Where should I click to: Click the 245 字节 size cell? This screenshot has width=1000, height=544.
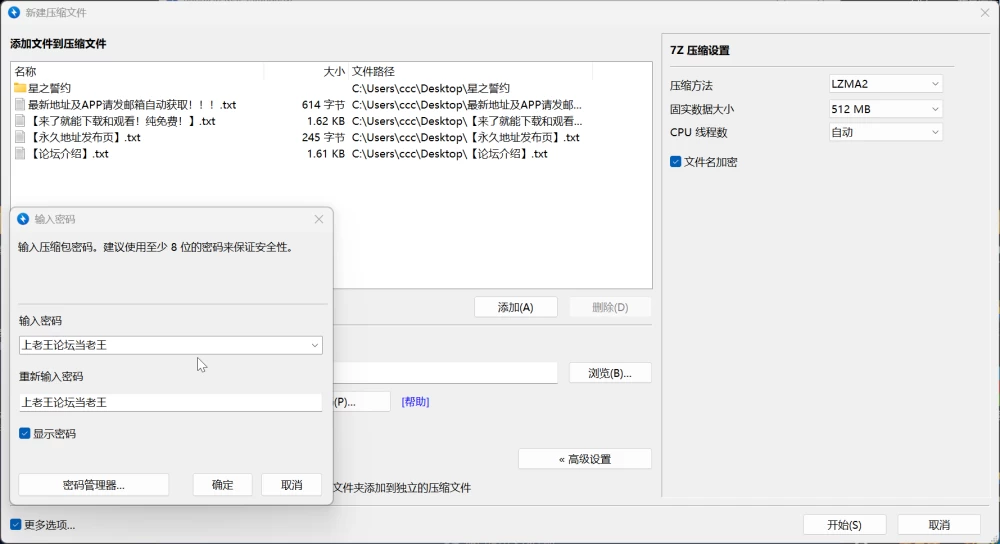click(323, 137)
